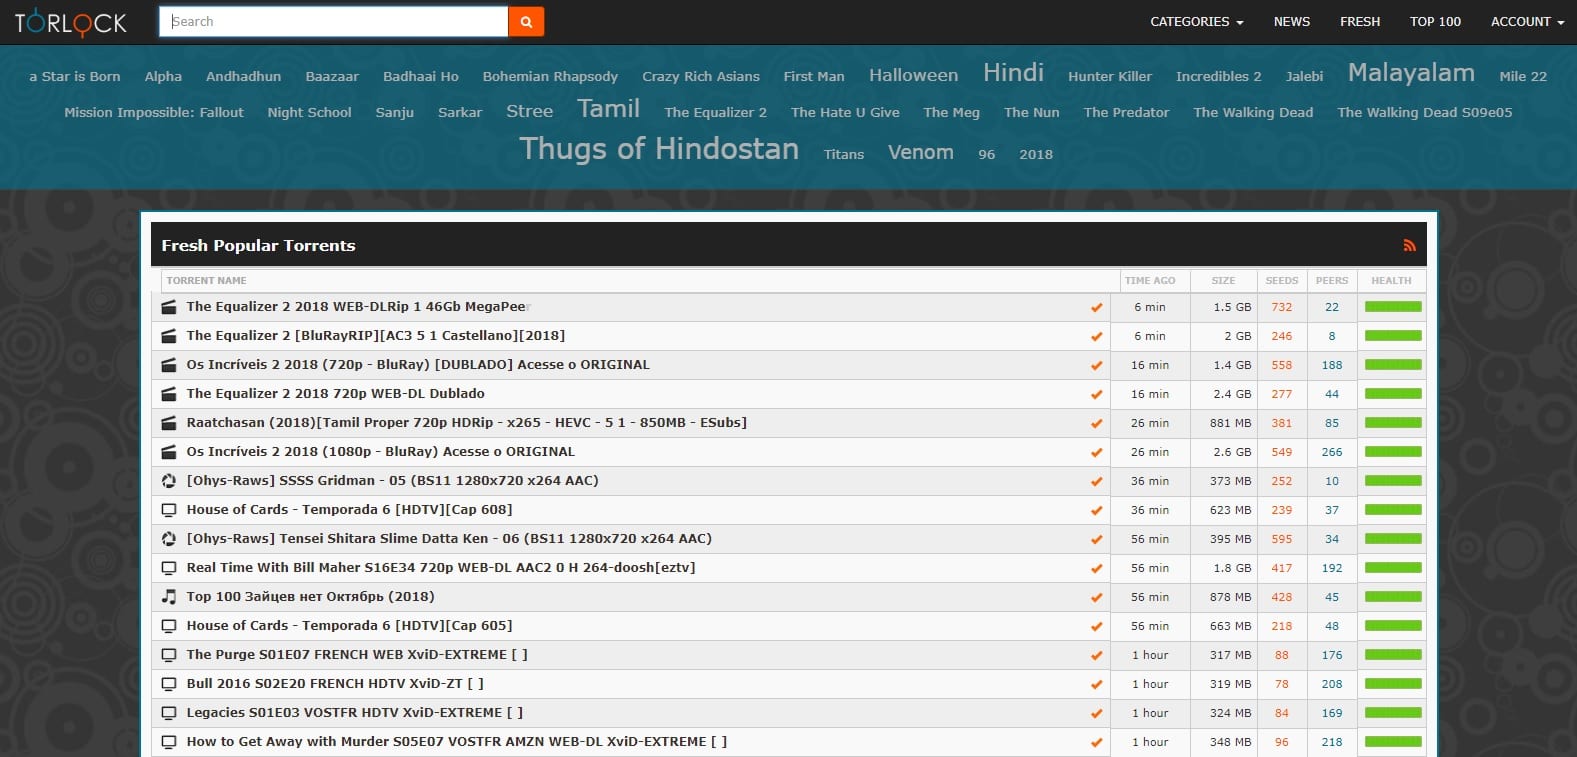Go to the Top 100 page
The width and height of the screenshot is (1577, 757).
click(1435, 21)
